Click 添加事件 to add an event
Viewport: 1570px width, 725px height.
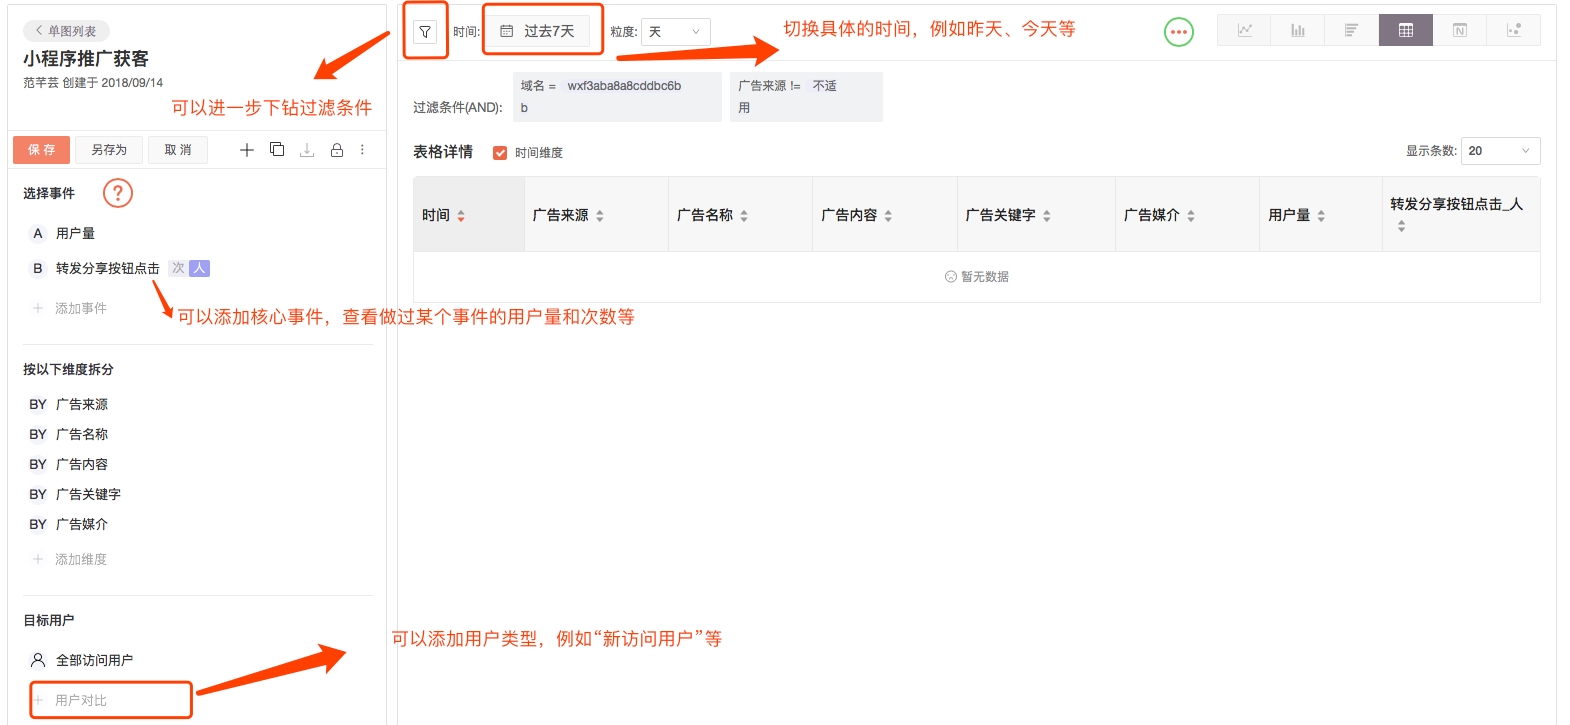click(x=80, y=308)
